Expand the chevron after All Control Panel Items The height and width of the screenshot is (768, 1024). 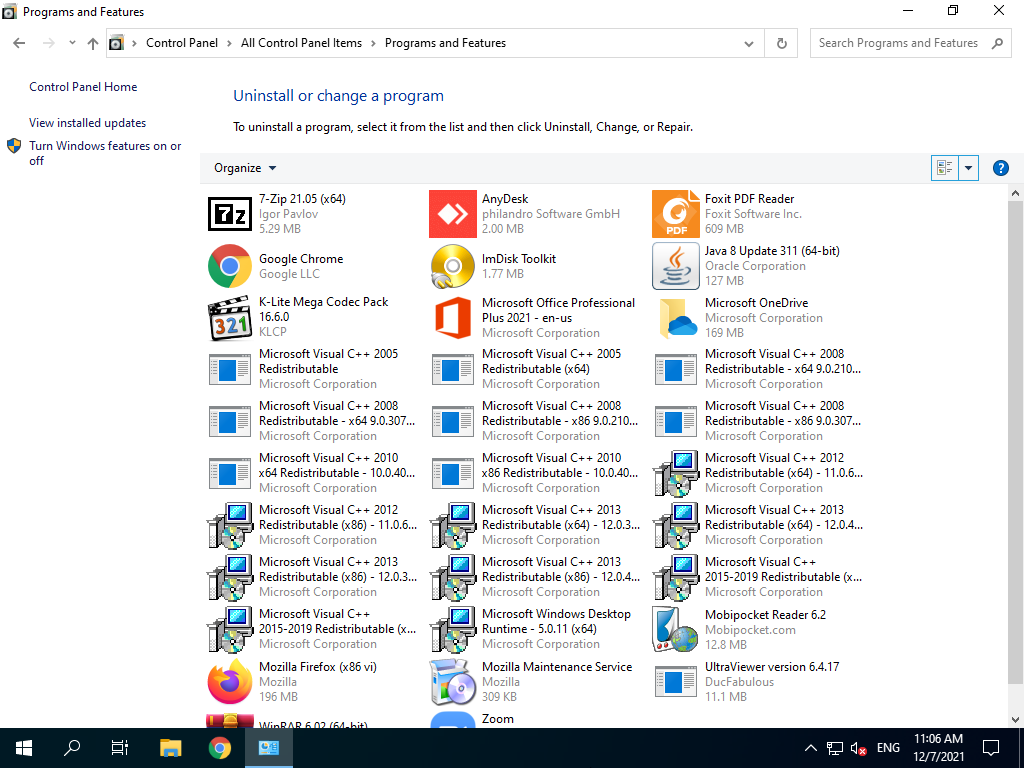tap(374, 43)
